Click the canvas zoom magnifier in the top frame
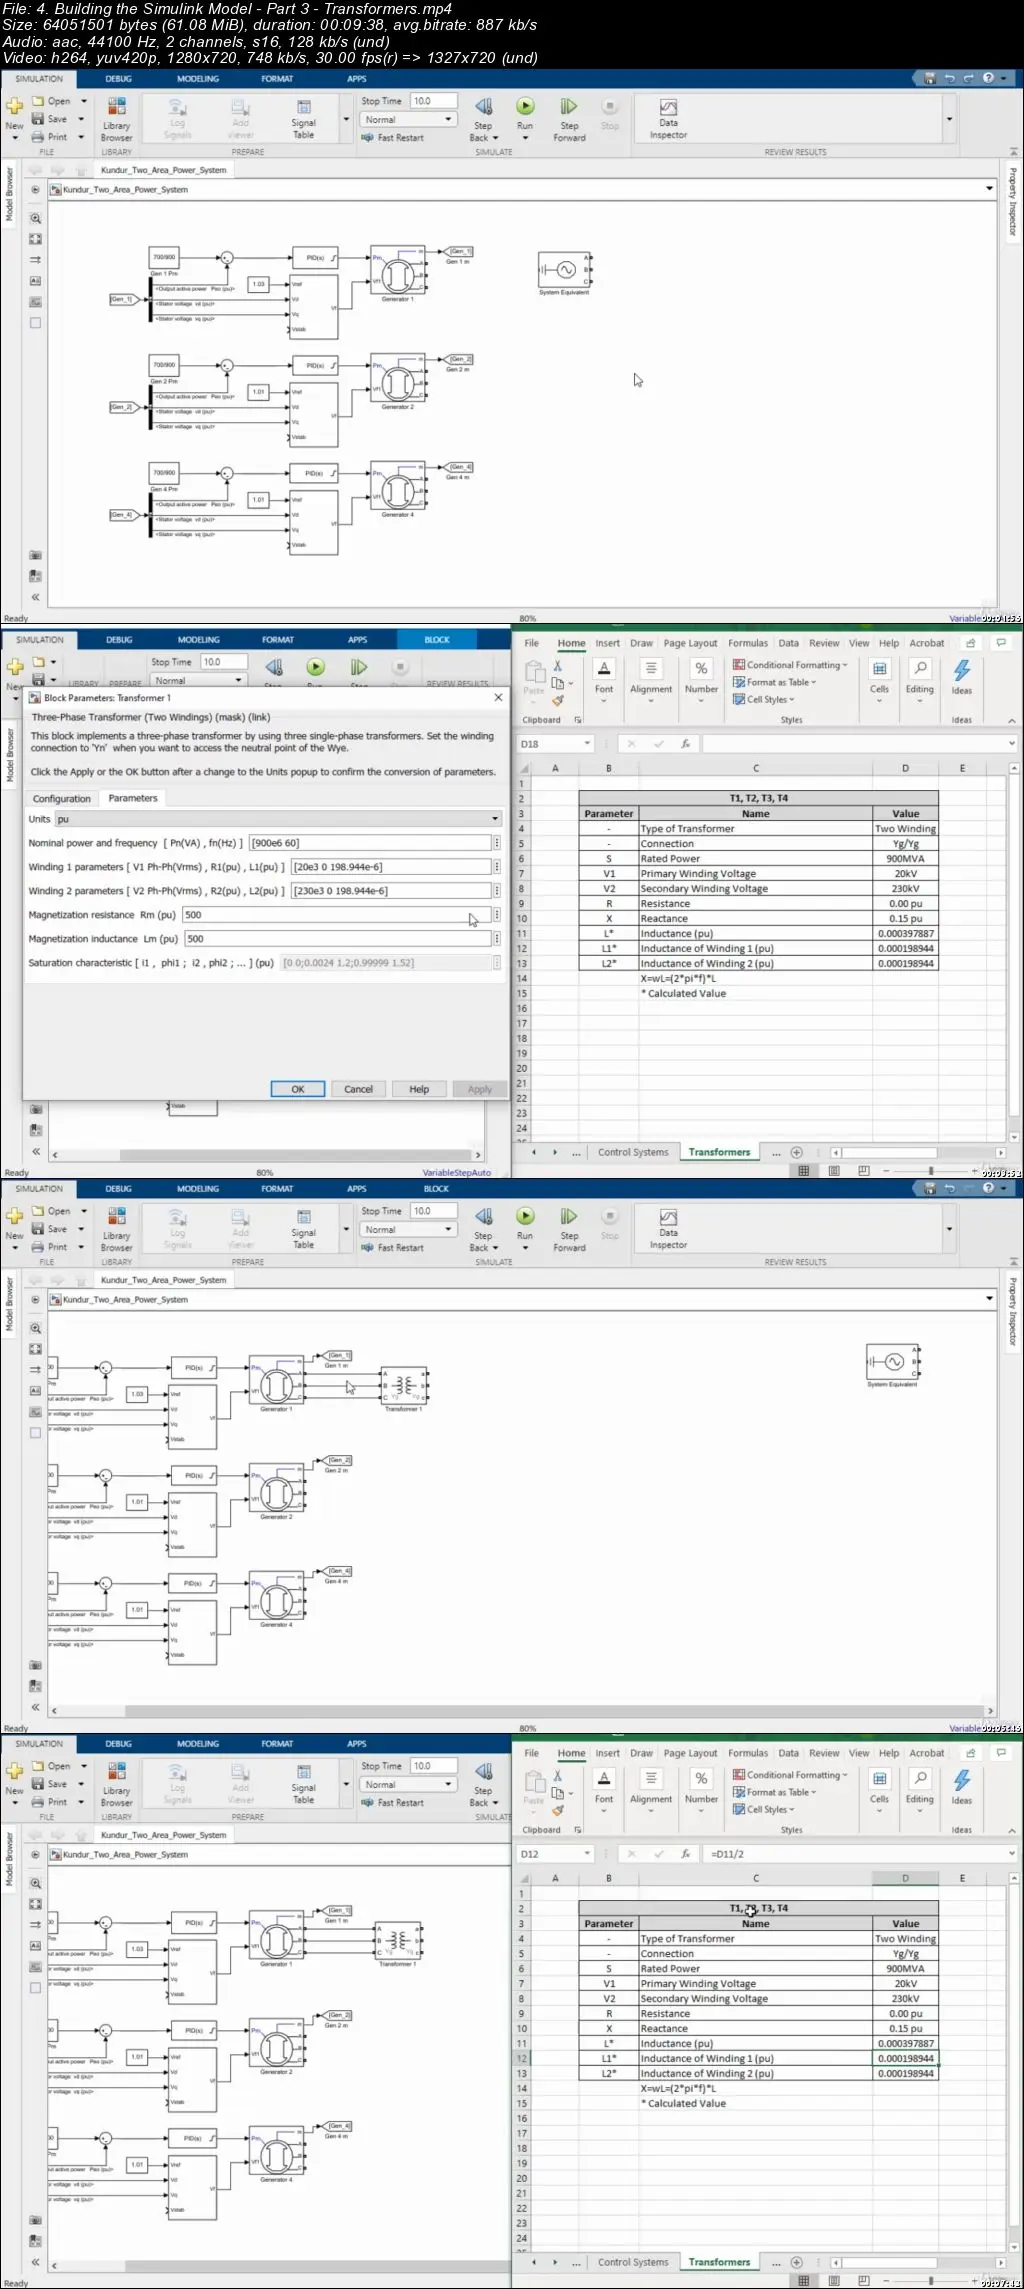1024x2289 pixels. tap(35, 218)
